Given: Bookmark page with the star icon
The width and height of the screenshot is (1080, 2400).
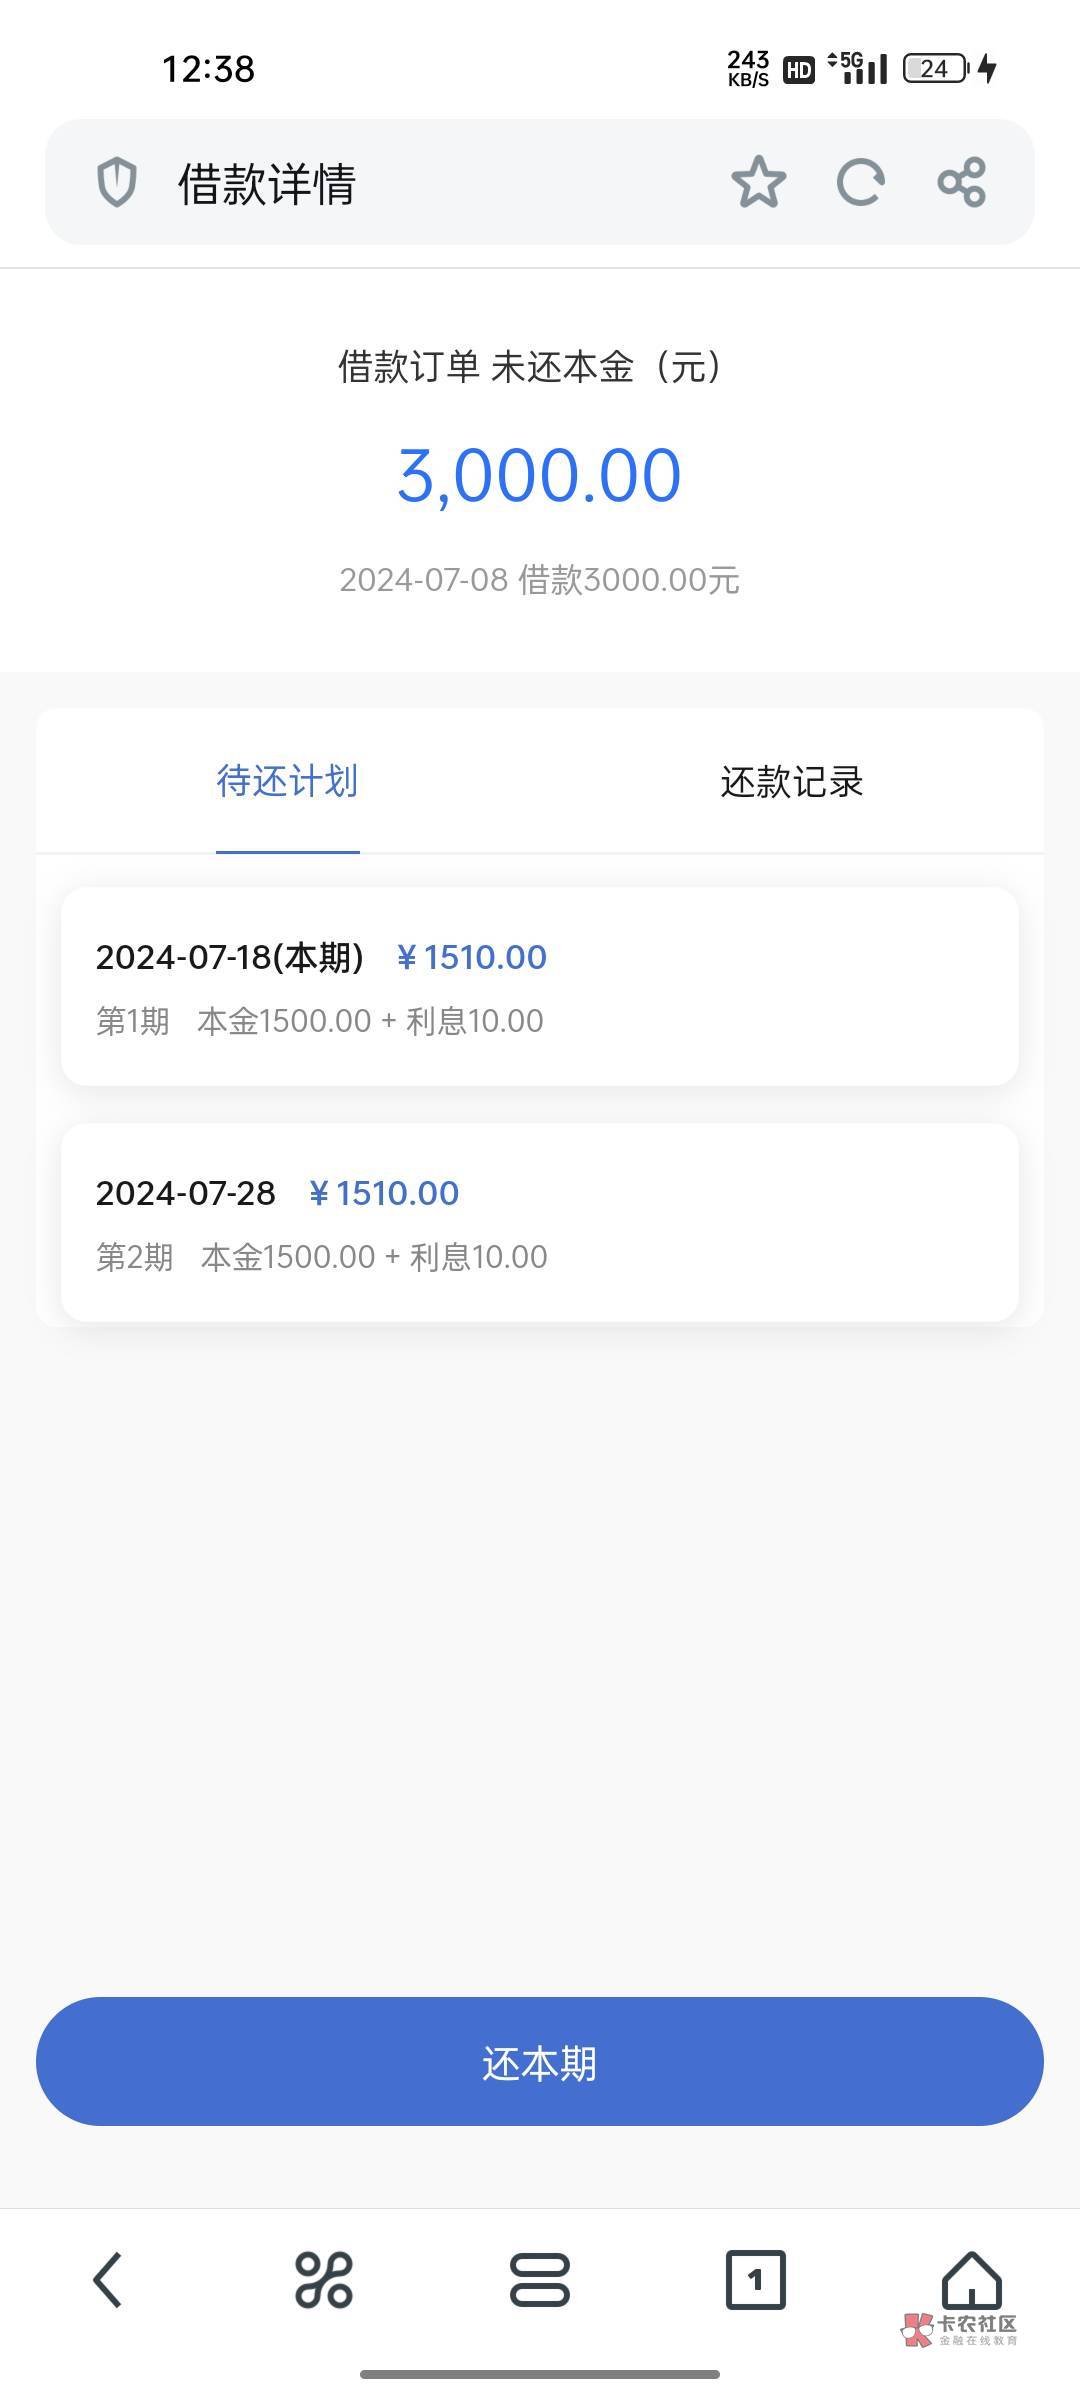Looking at the screenshot, I should [x=758, y=182].
